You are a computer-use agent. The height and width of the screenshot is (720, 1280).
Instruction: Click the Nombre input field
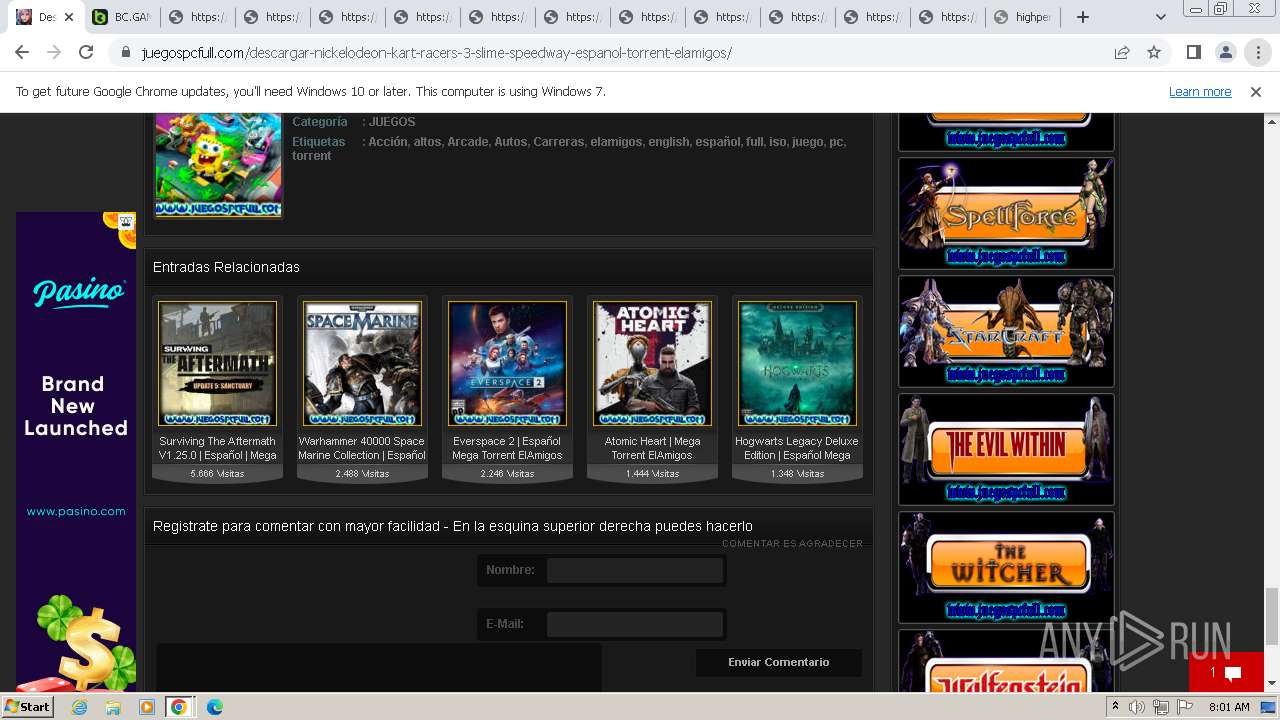click(635, 570)
